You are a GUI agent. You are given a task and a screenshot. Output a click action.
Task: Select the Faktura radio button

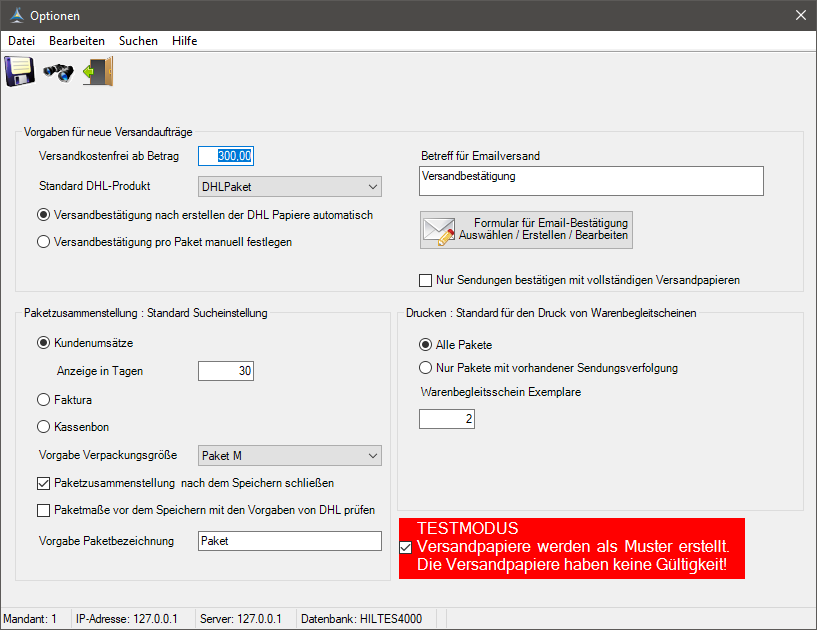pyautogui.click(x=43, y=399)
